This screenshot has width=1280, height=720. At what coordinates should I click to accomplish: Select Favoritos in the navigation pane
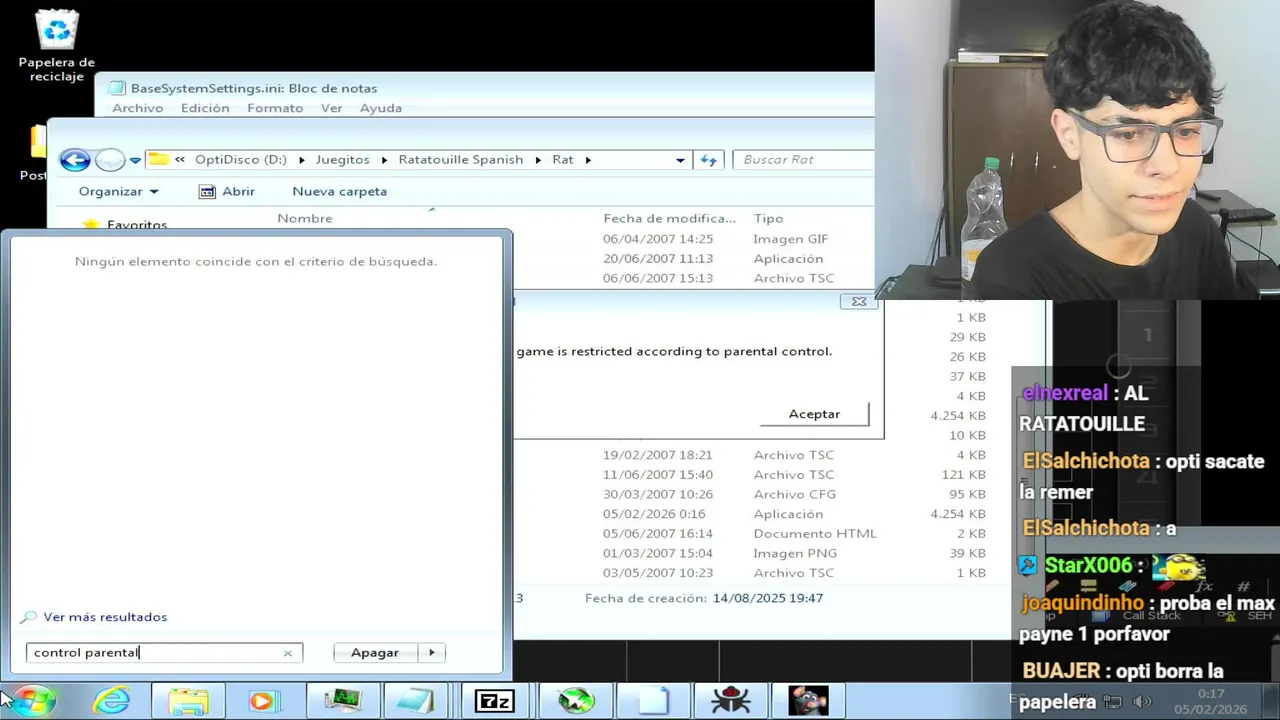coord(137,225)
